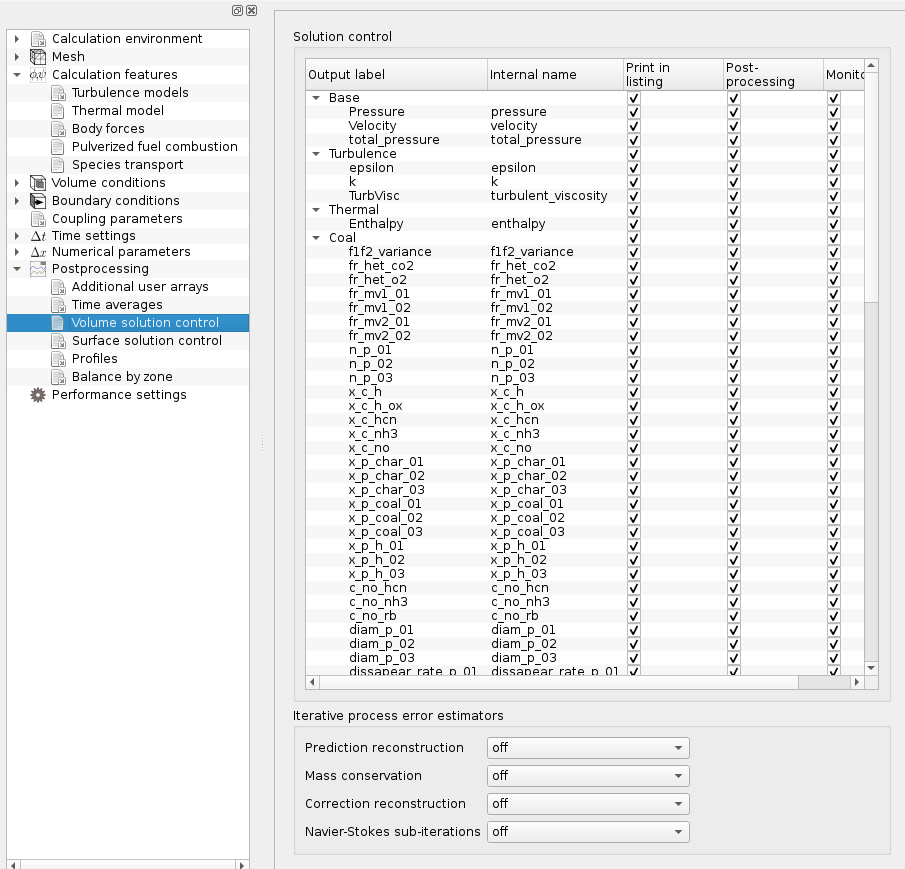Toggle Monitoring checkbox for total_pressure
The height and width of the screenshot is (869, 905).
pyautogui.click(x=833, y=140)
